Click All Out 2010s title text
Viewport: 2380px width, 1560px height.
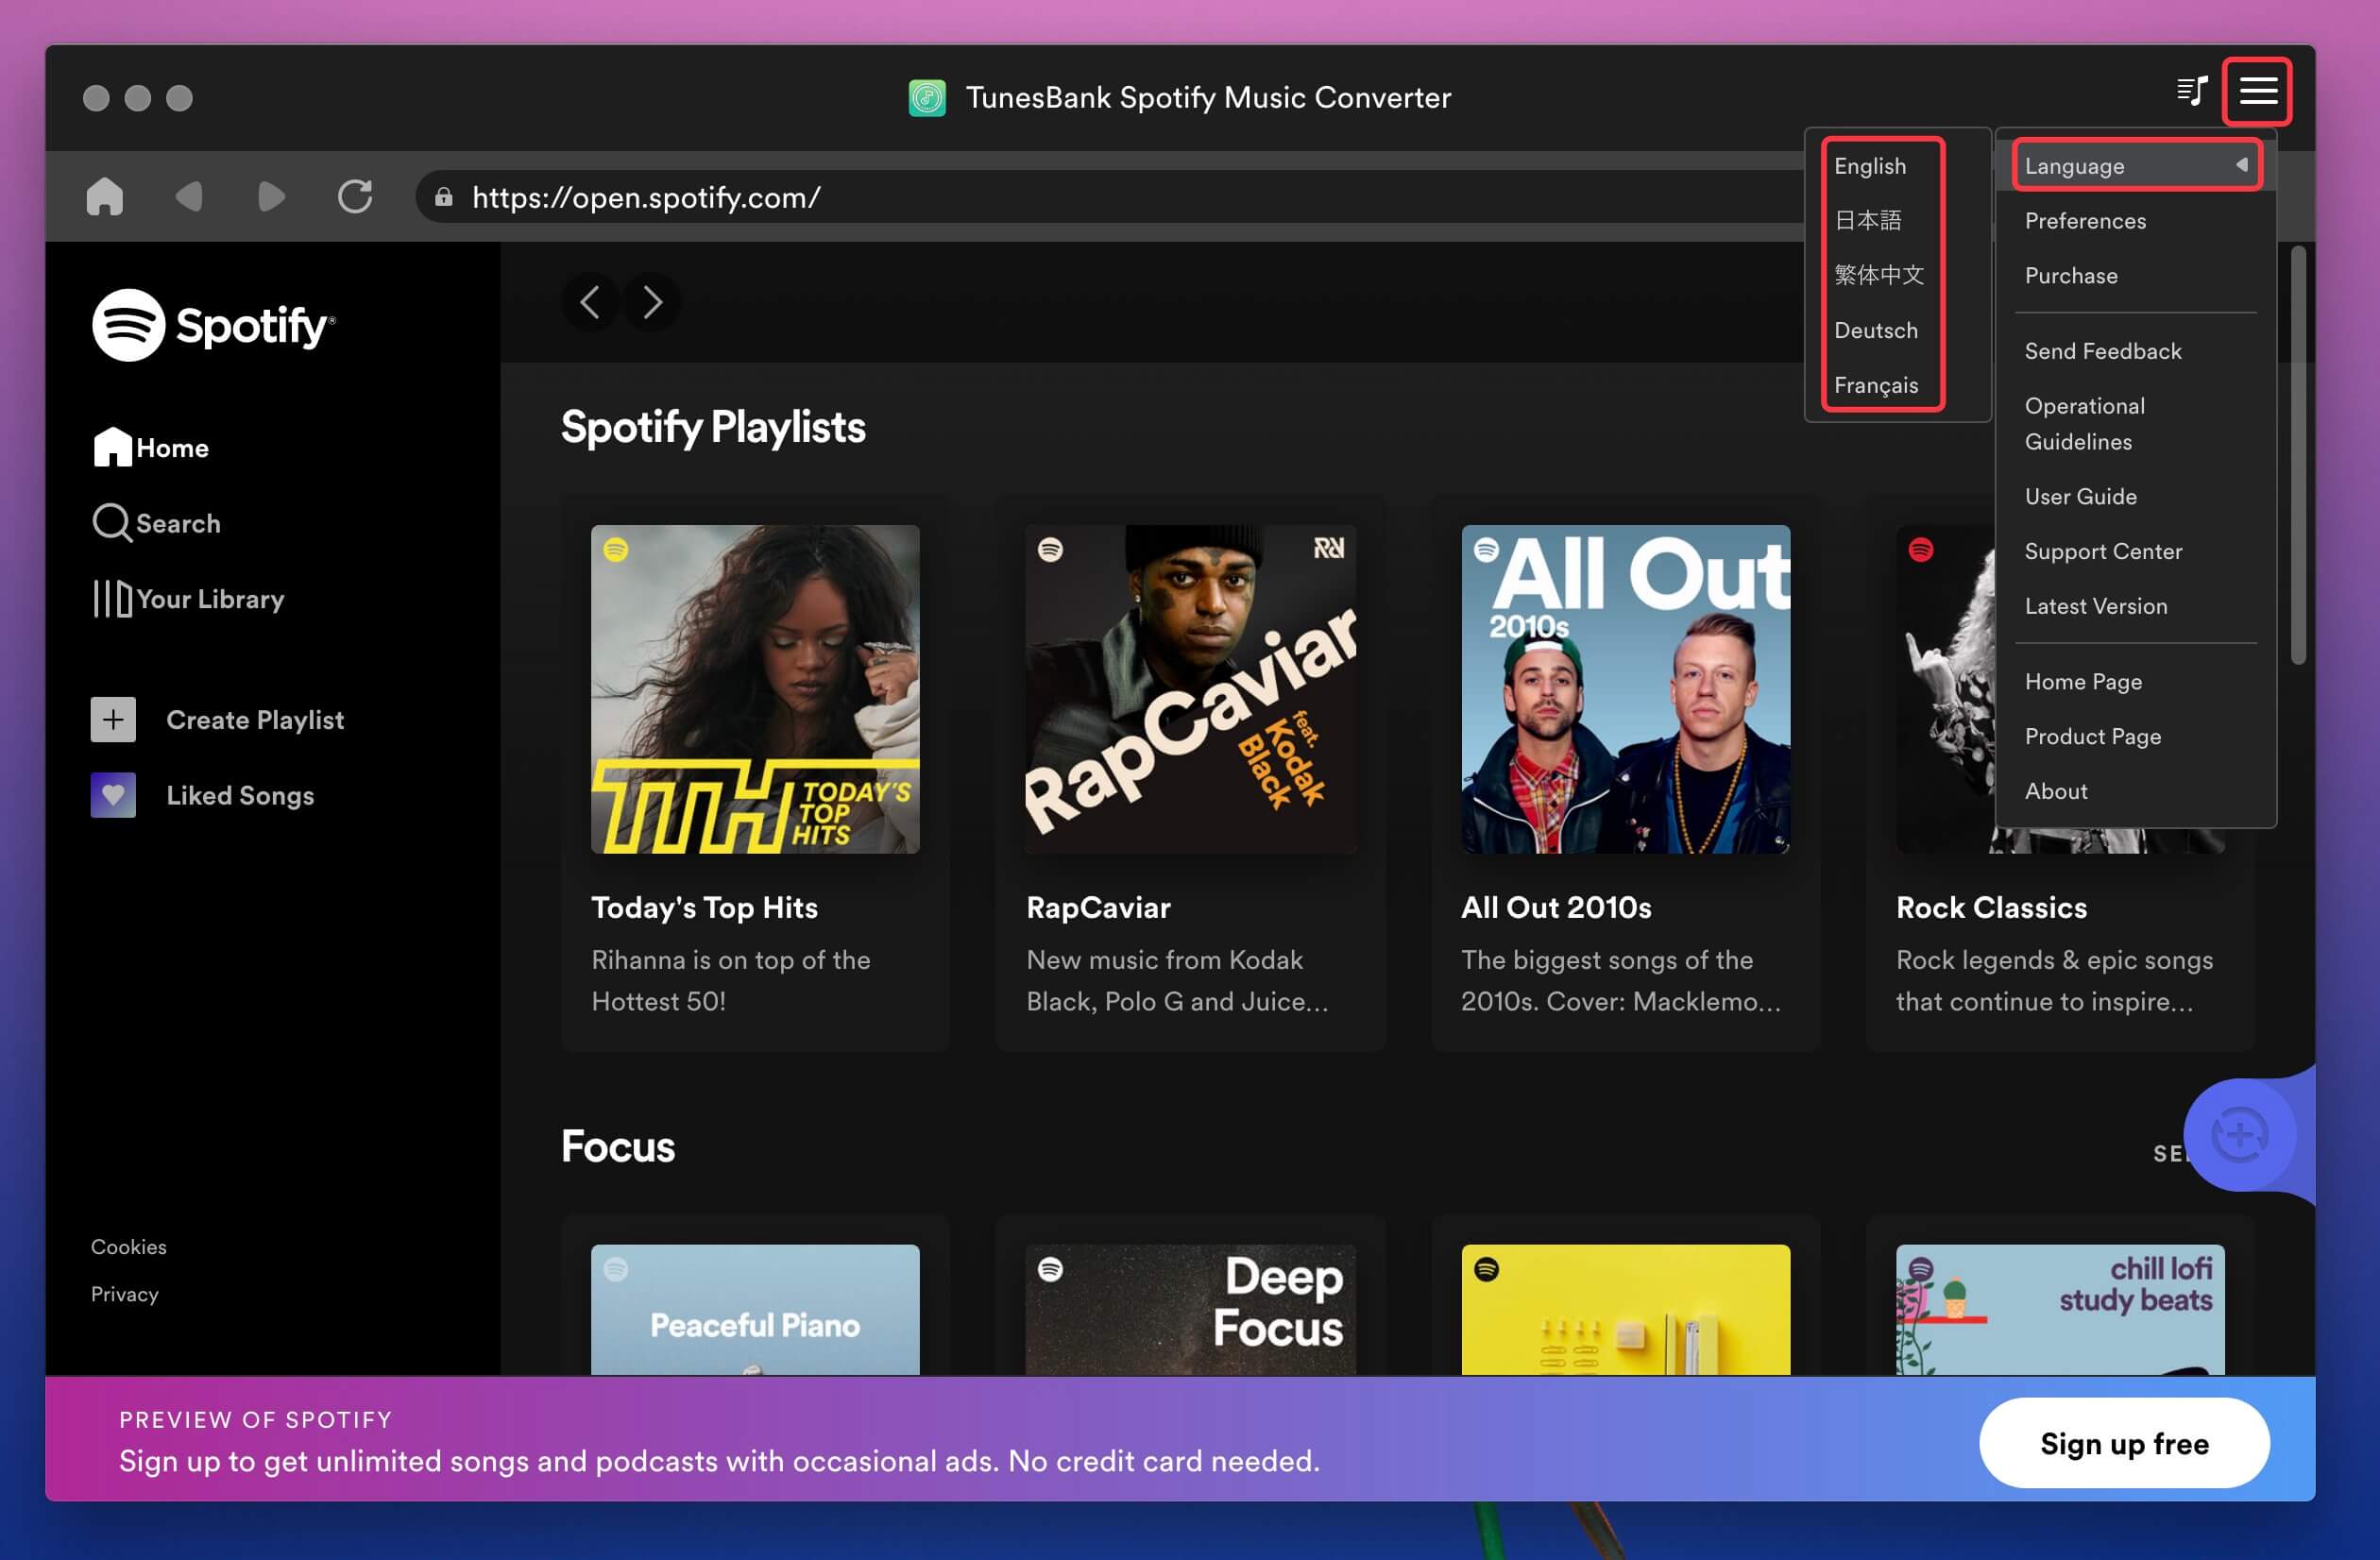coord(1556,907)
